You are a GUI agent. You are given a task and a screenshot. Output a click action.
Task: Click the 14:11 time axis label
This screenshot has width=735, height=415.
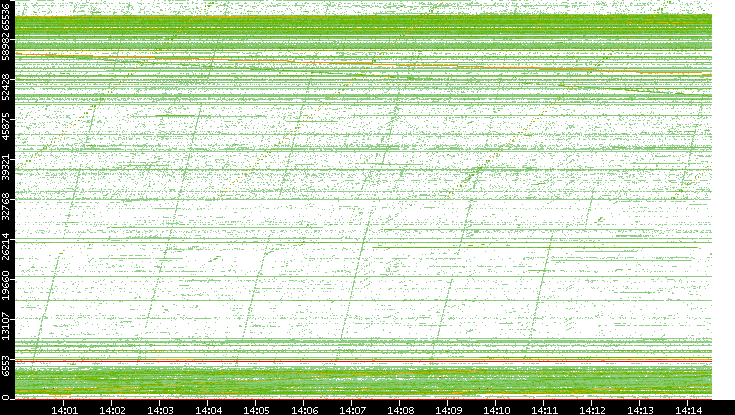pyautogui.click(x=544, y=410)
